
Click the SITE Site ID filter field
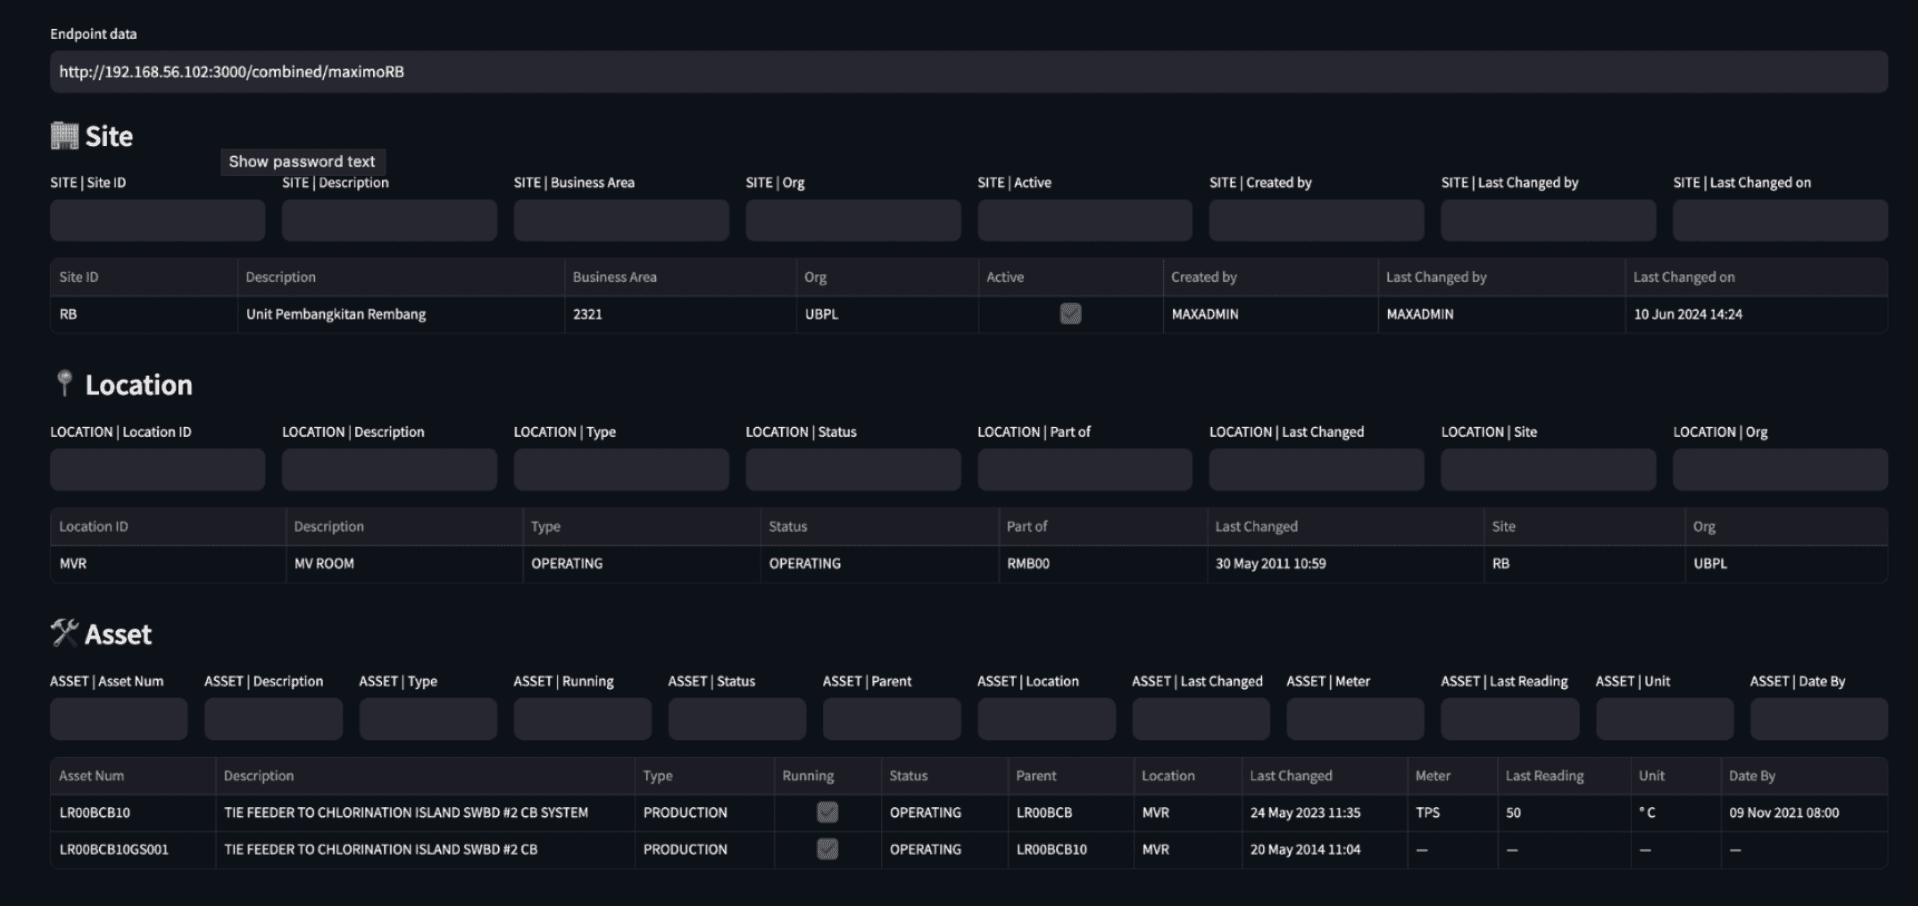click(157, 219)
